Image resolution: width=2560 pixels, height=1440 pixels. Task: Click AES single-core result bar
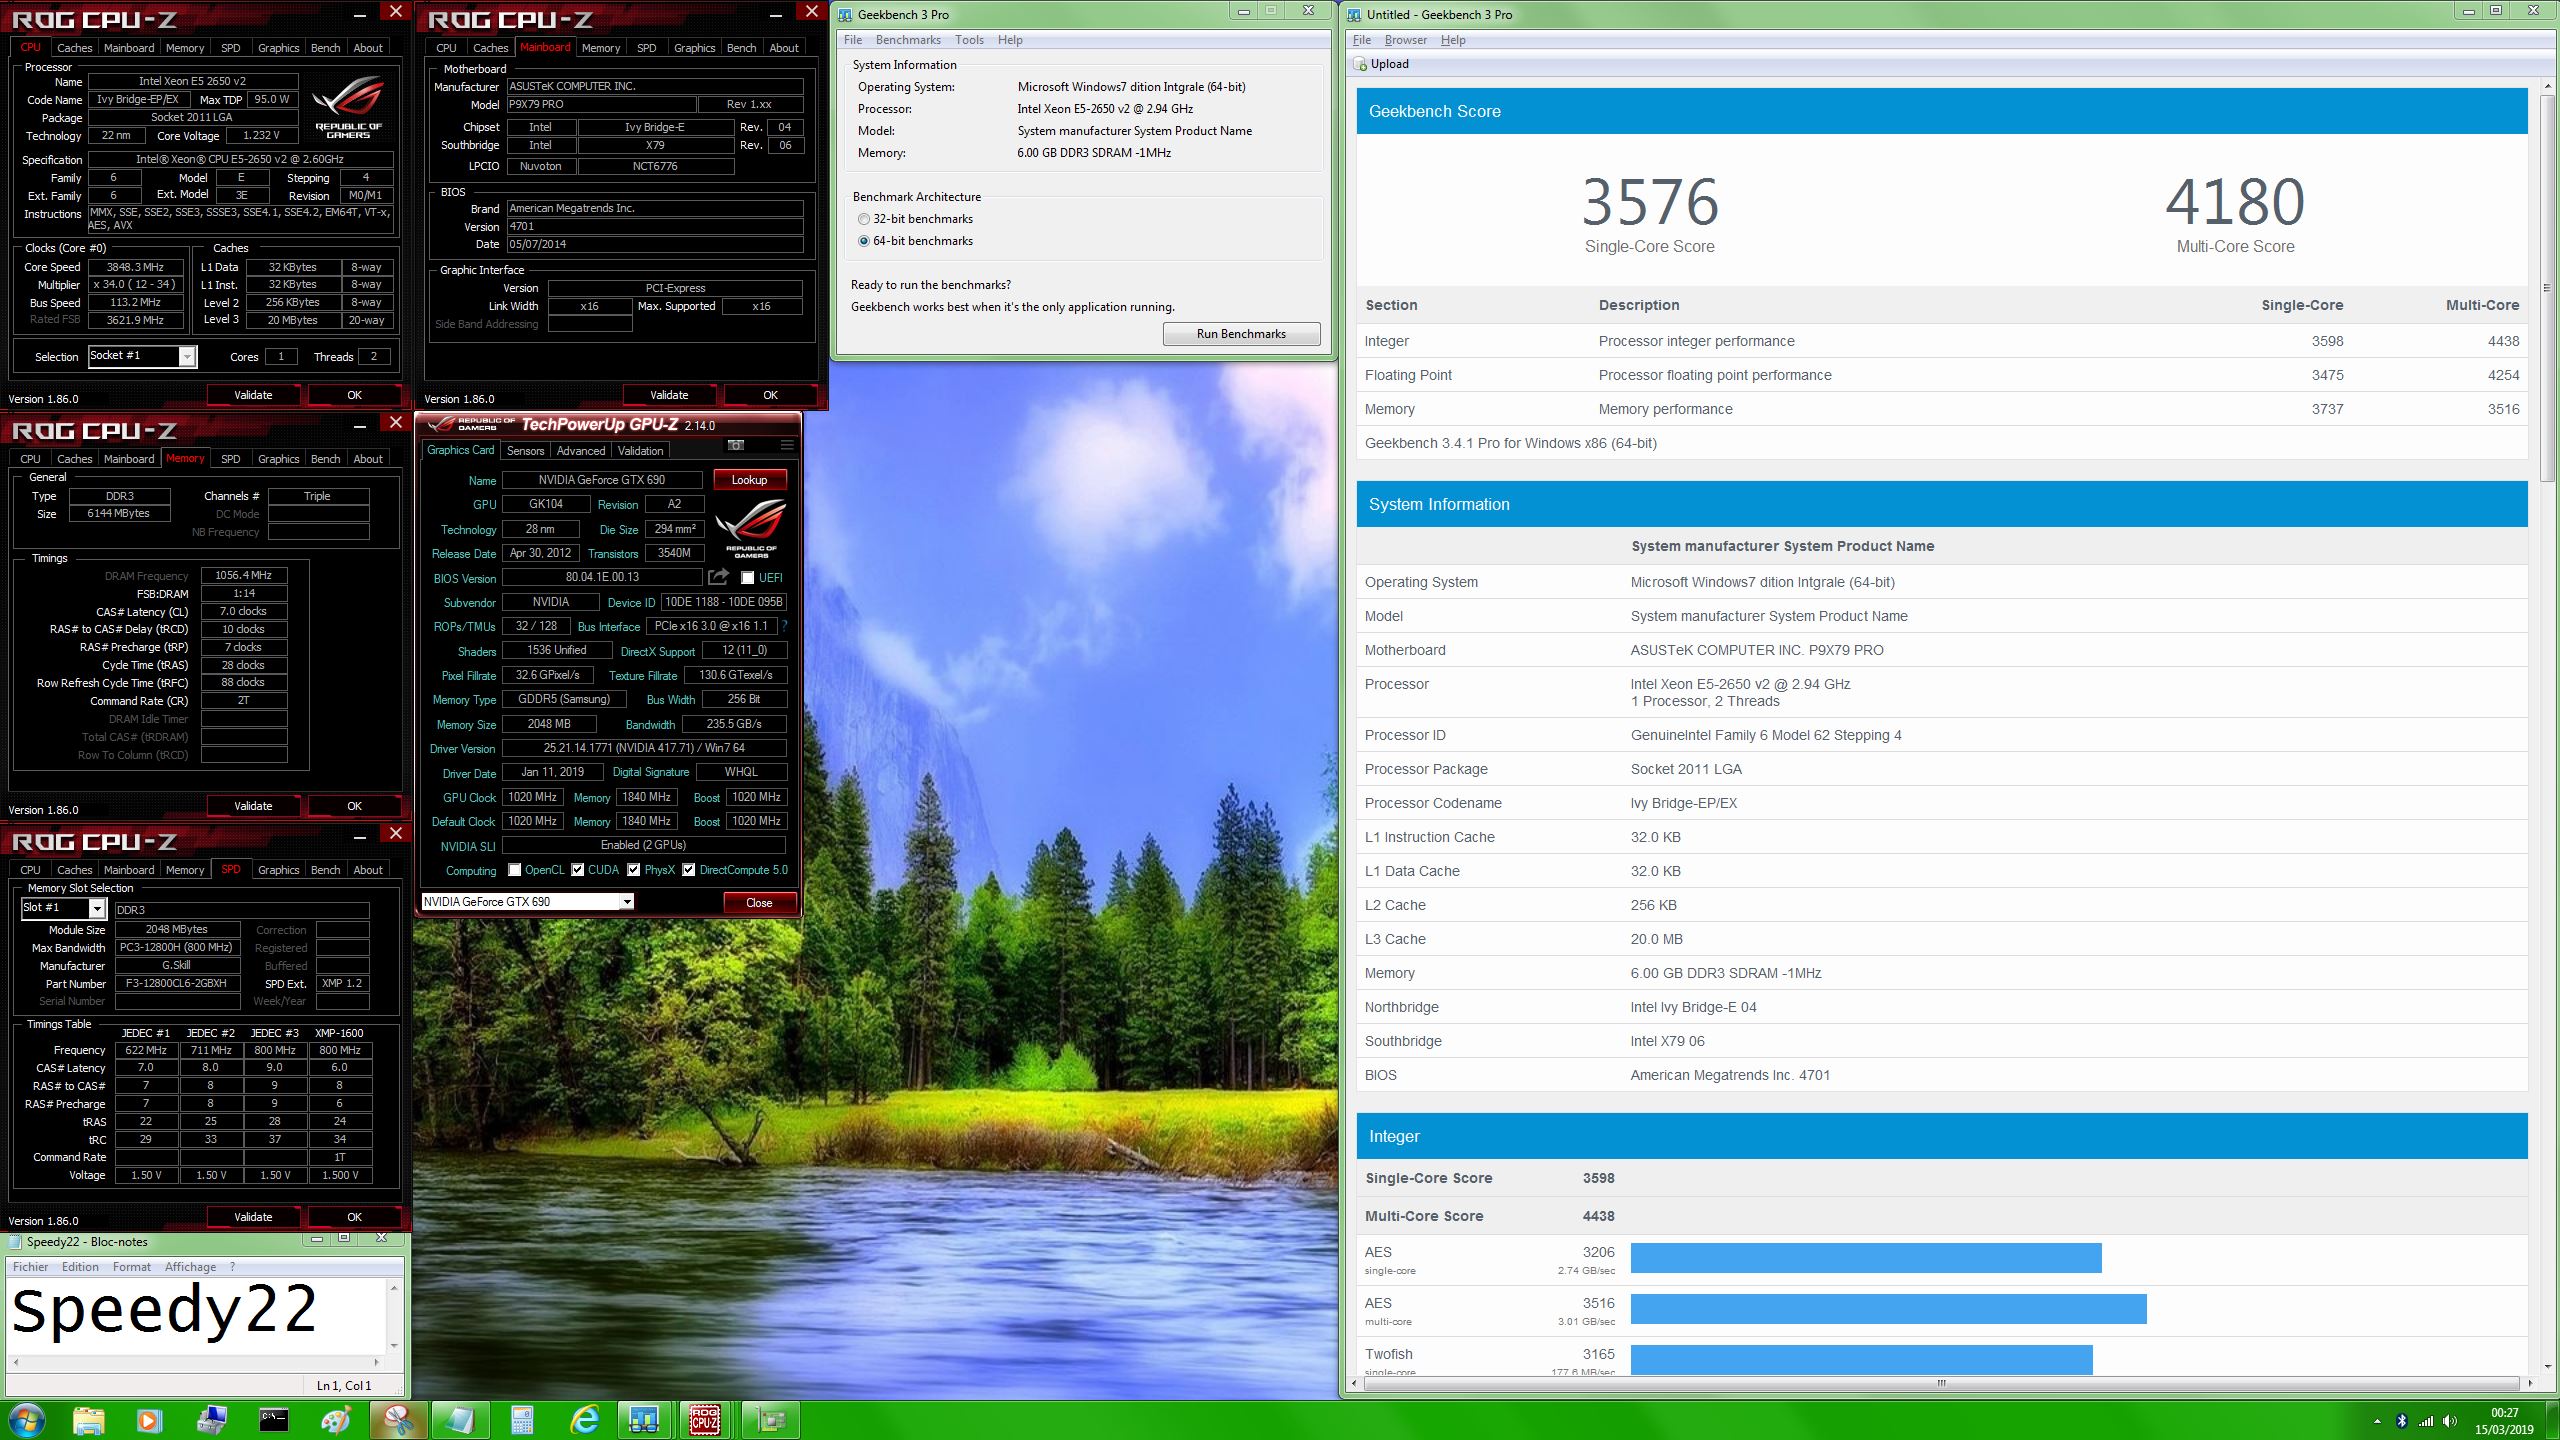click(x=1866, y=1258)
